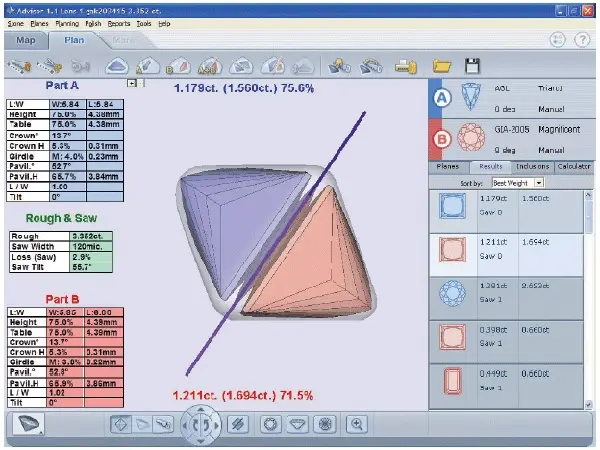
Task: Open the Planning menu
Action: (67, 24)
